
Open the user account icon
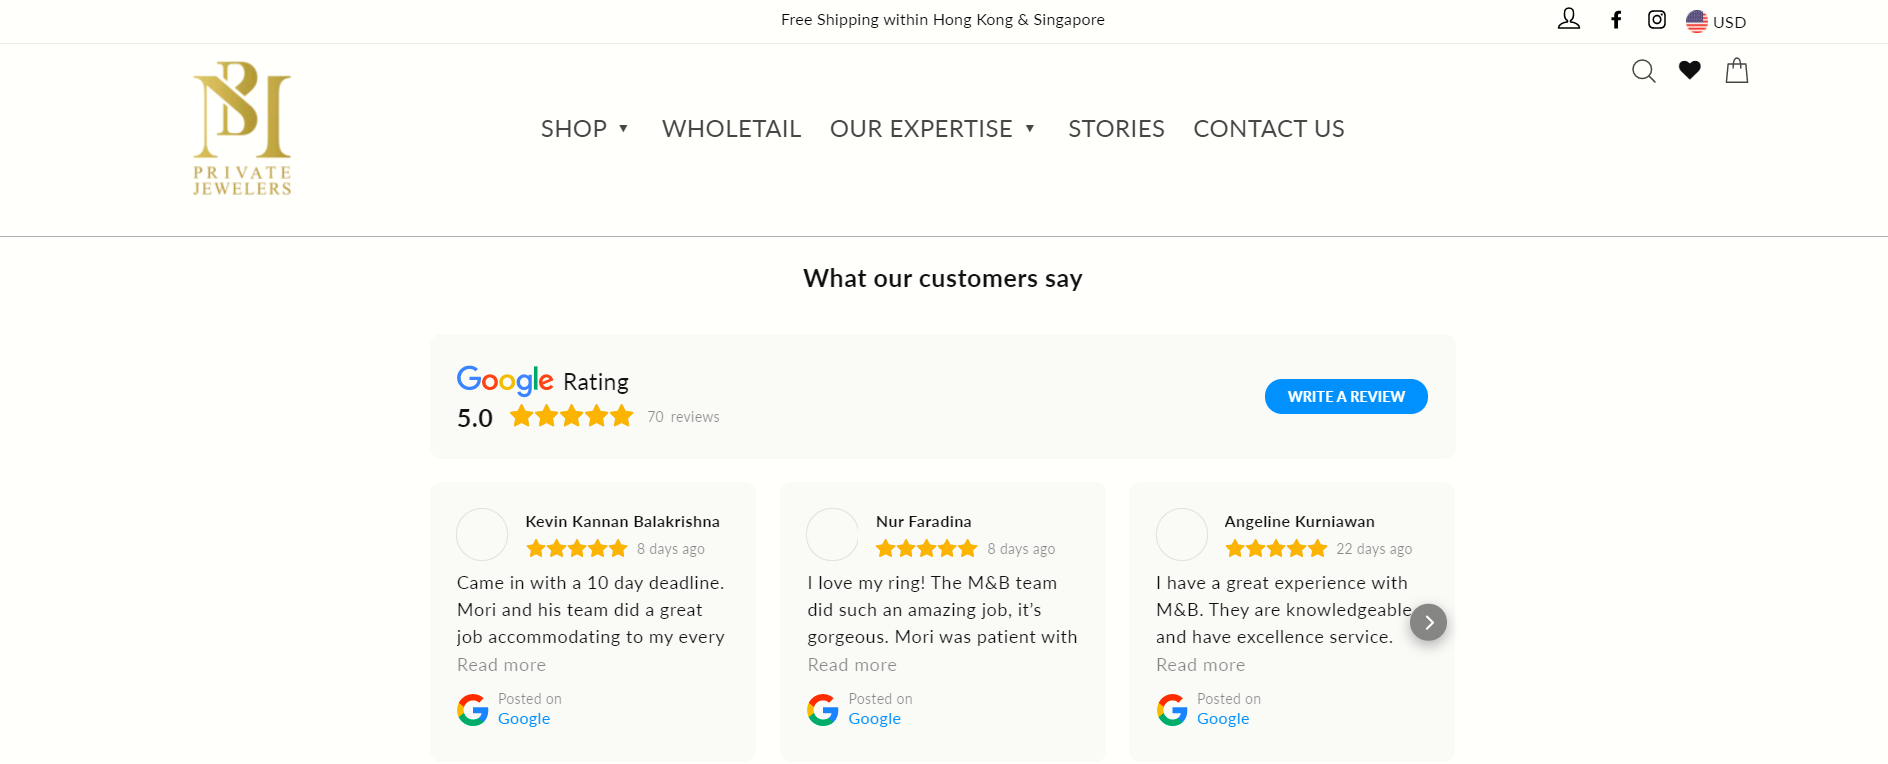pyautogui.click(x=1568, y=19)
